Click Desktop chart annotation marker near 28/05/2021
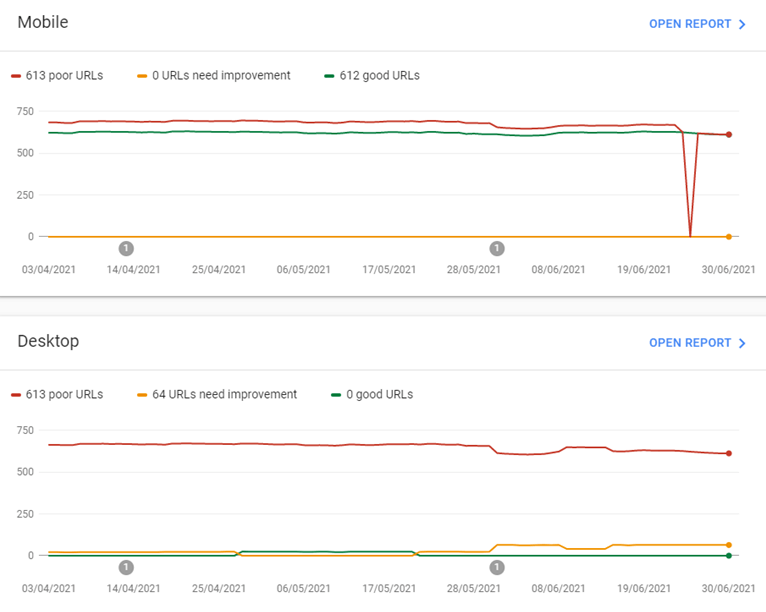The width and height of the screenshot is (766, 612). (x=497, y=568)
